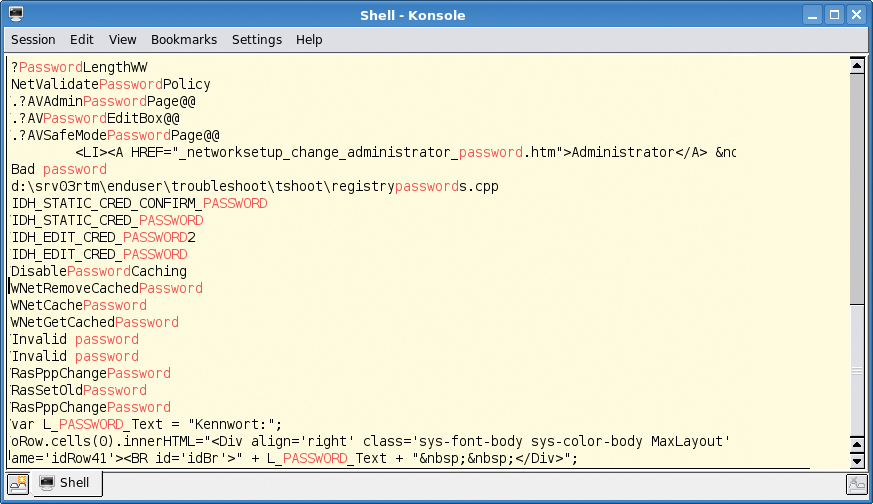Click the vertical scrollbar handle
Screen dimensions: 873x504
coord(857,189)
